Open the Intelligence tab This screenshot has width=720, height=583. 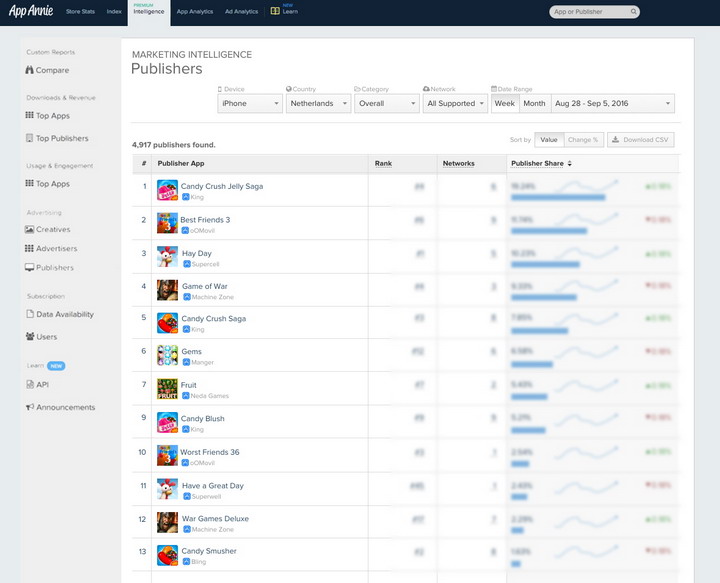coord(149,11)
